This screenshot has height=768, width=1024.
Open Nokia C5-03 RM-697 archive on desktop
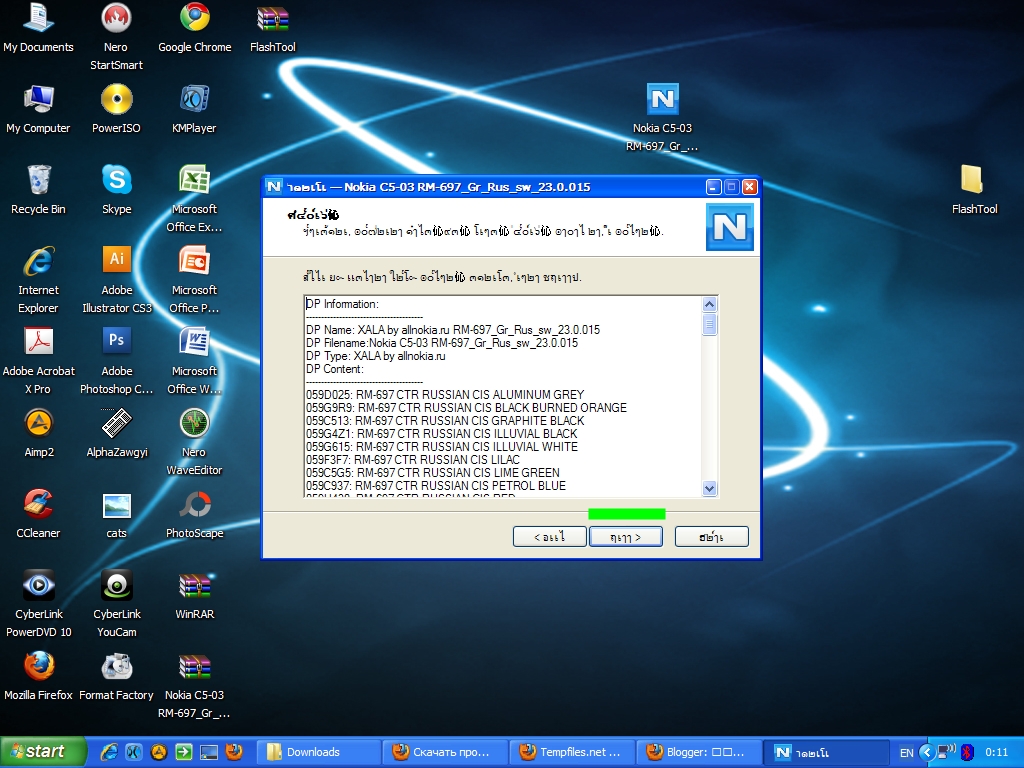tap(194, 684)
